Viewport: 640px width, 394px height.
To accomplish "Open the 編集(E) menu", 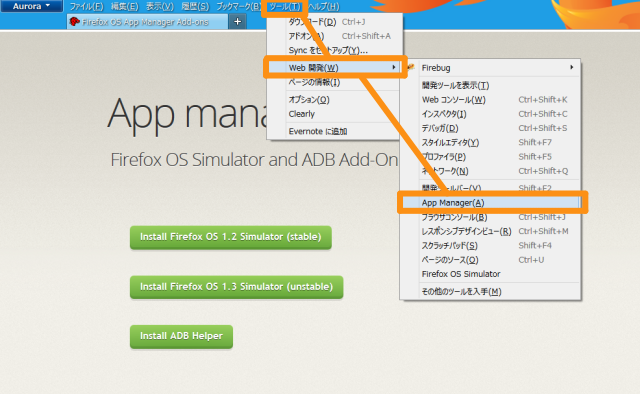I will tap(124, 7).
